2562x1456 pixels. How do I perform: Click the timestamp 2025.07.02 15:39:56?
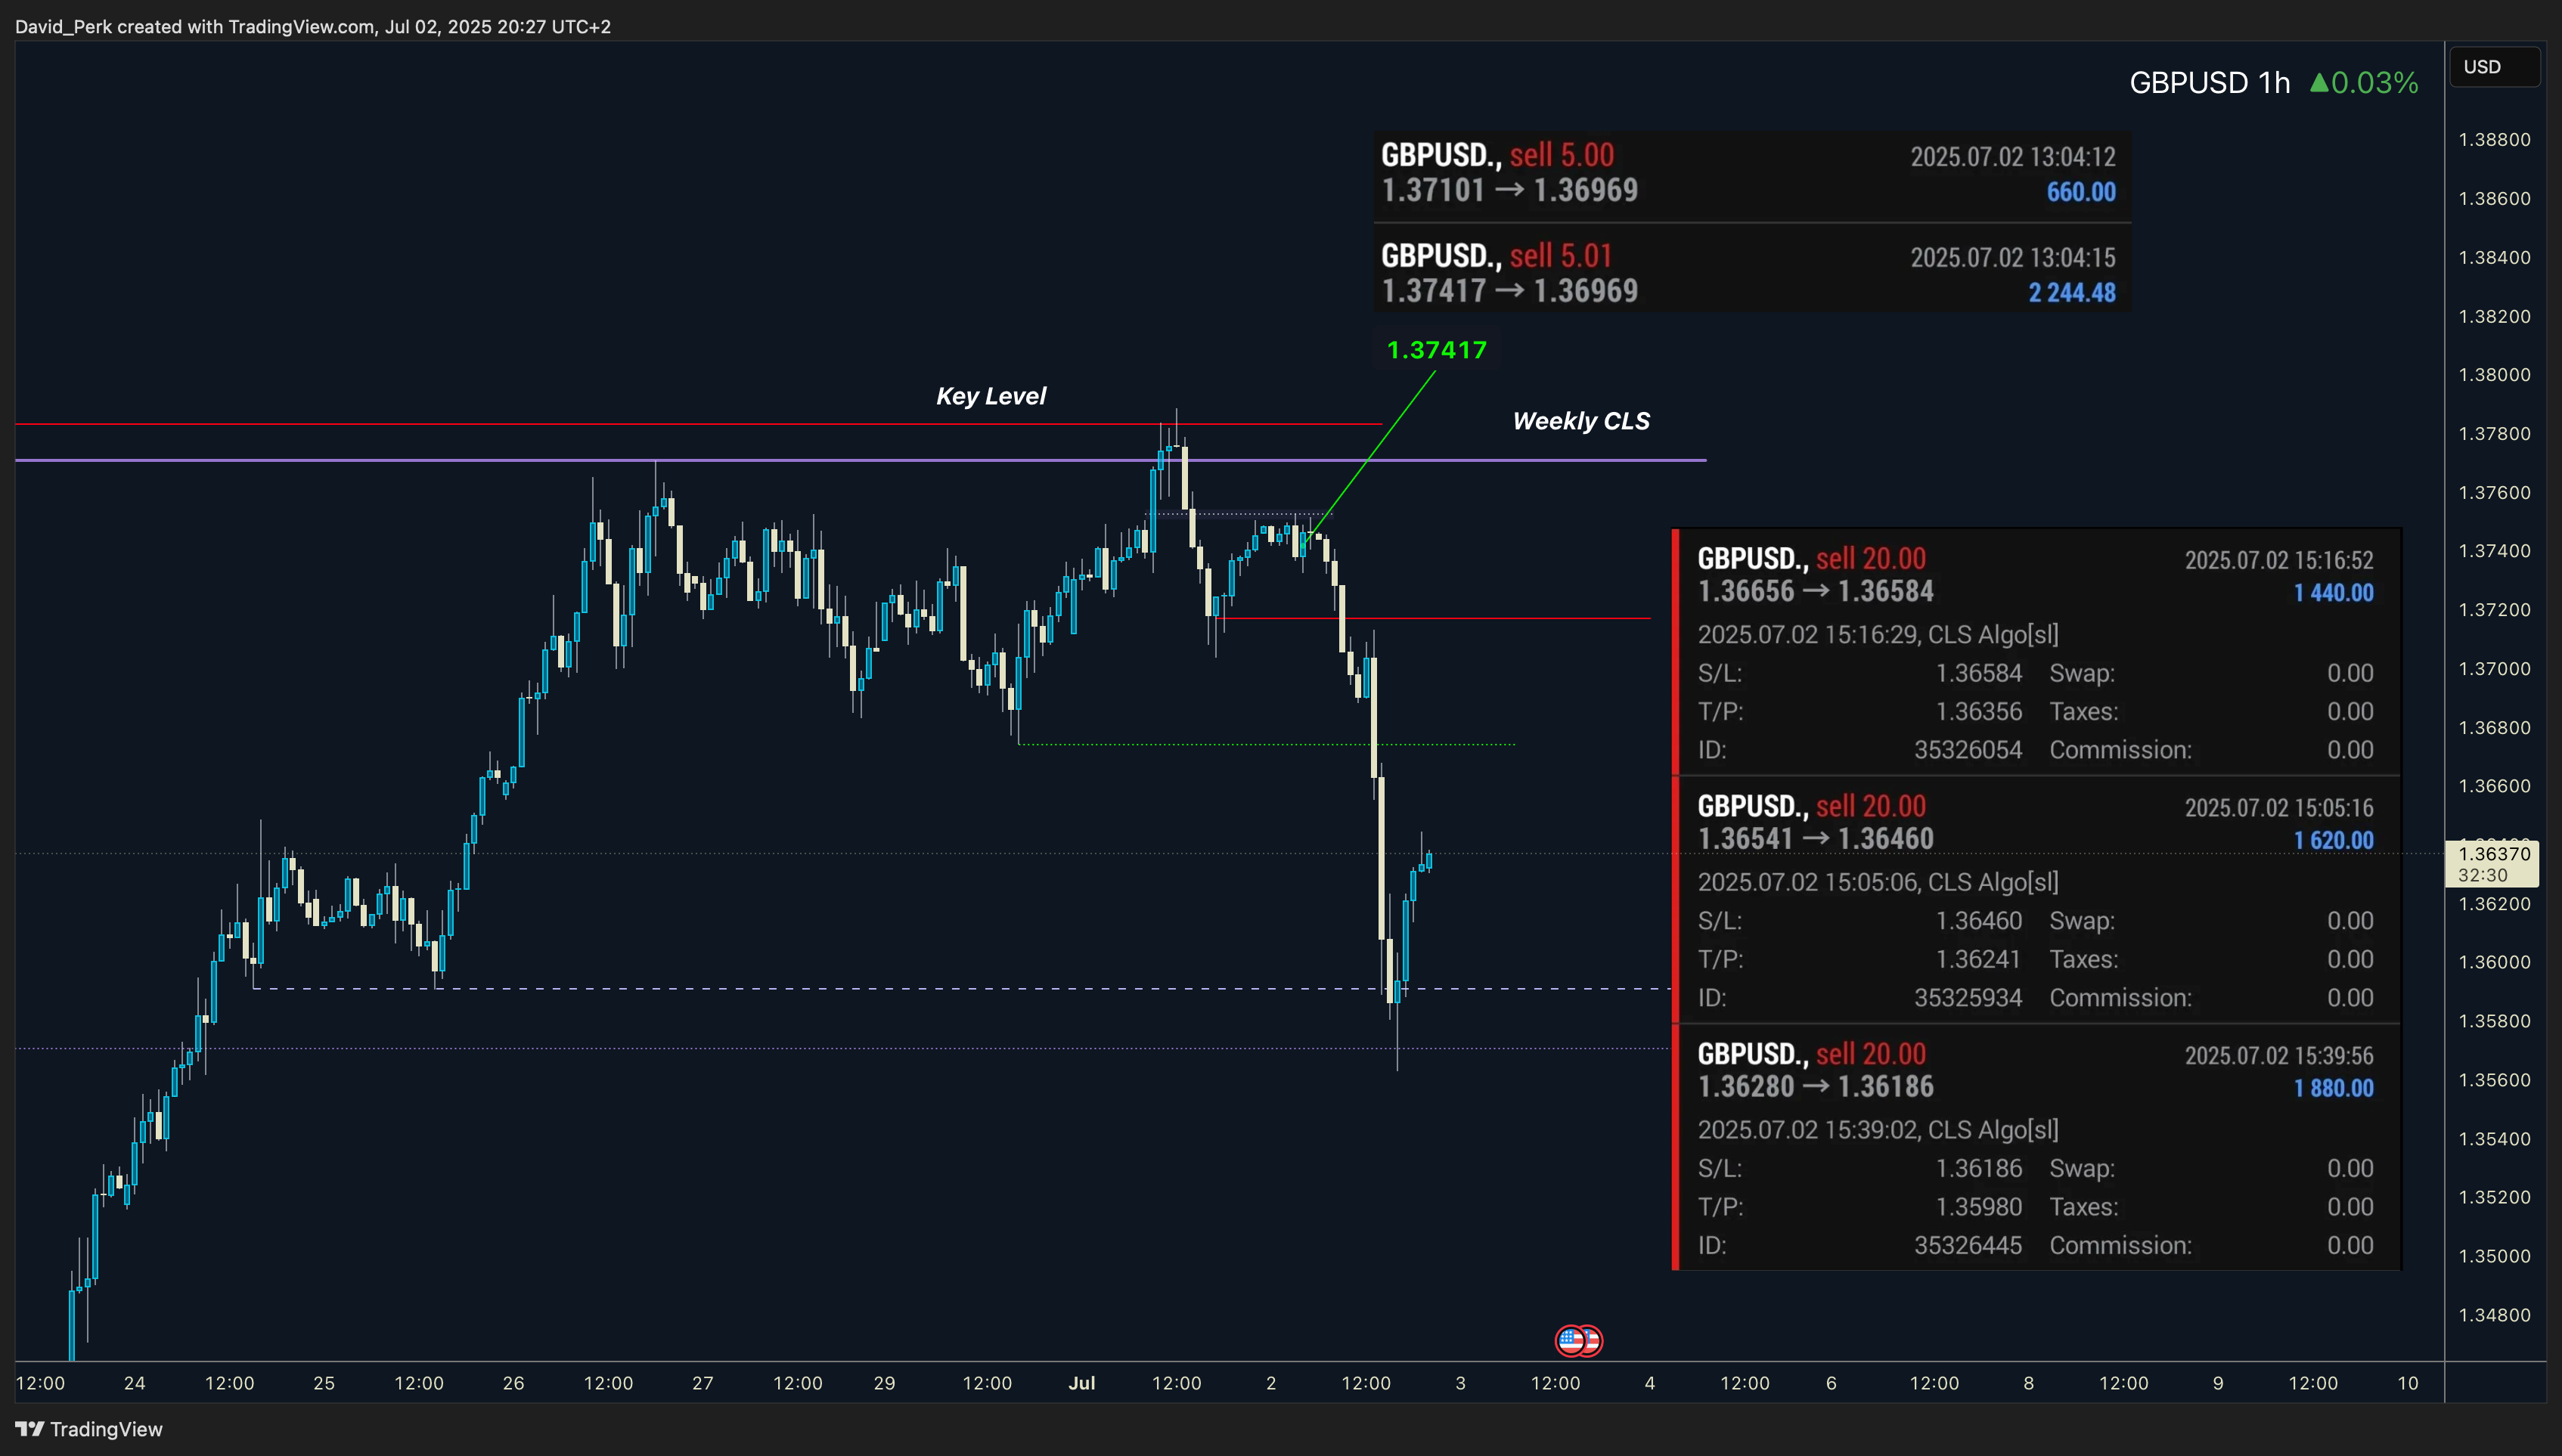(x=2278, y=1056)
